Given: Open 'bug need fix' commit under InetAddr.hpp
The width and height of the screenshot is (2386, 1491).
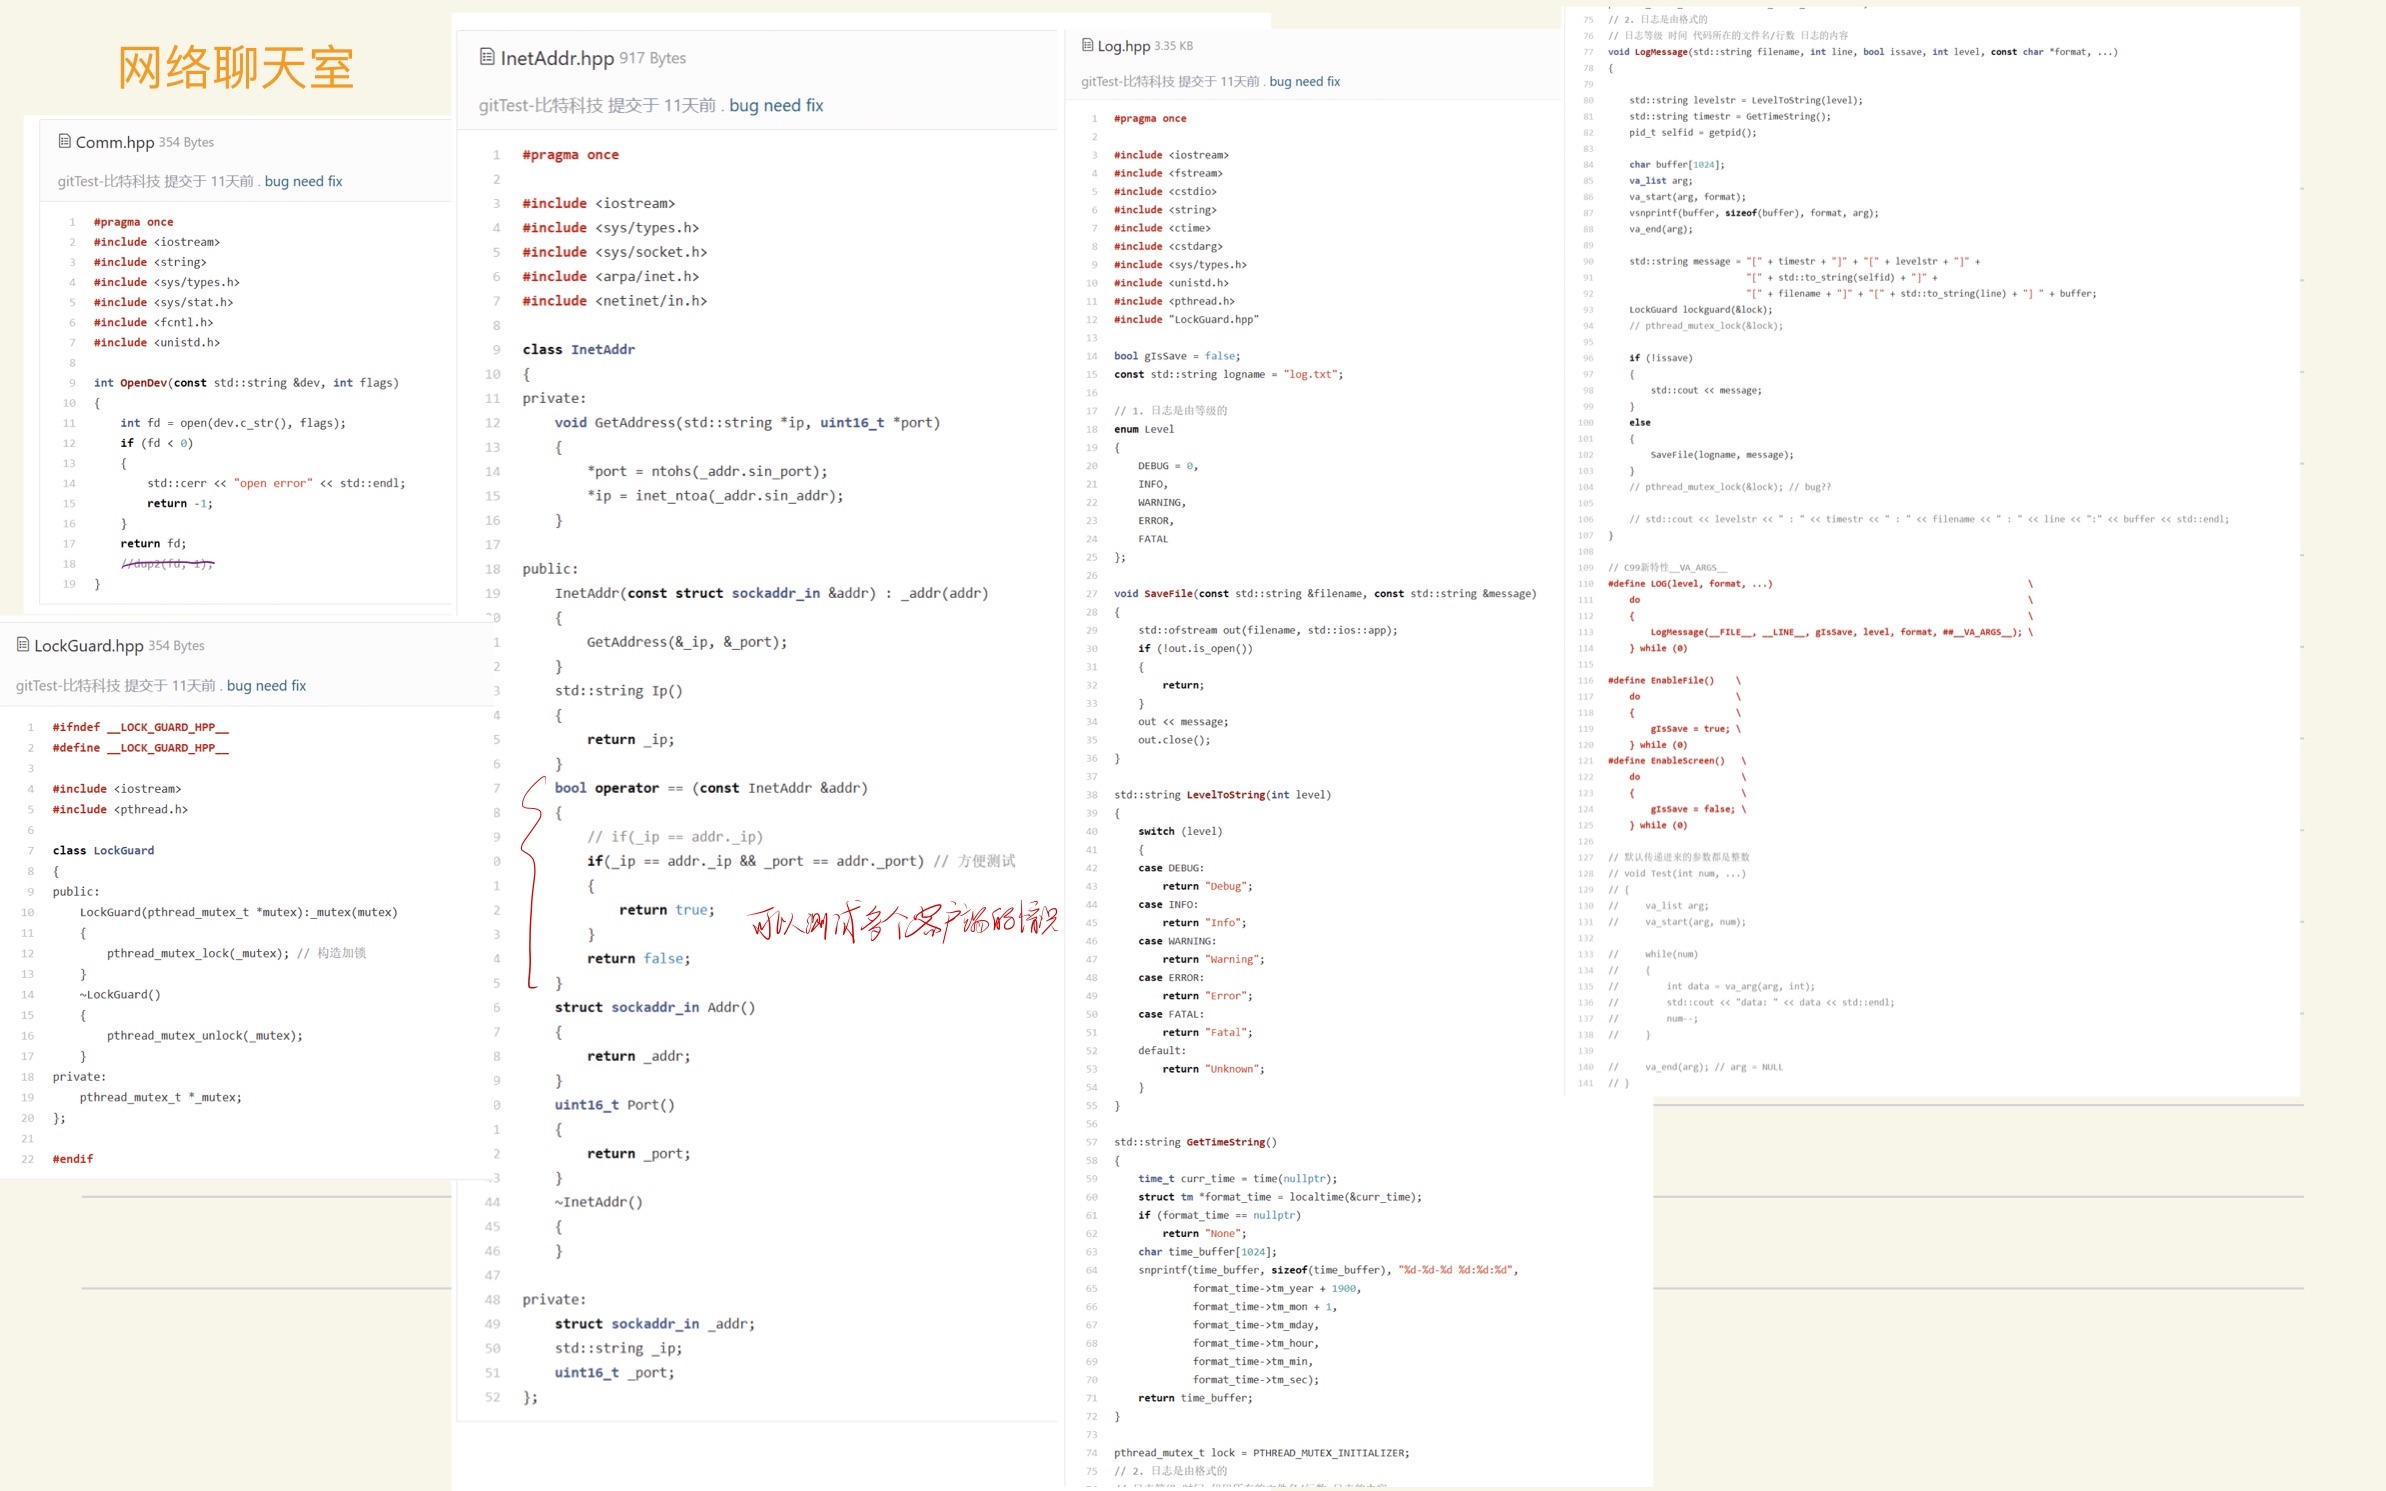Looking at the screenshot, I should (776, 105).
